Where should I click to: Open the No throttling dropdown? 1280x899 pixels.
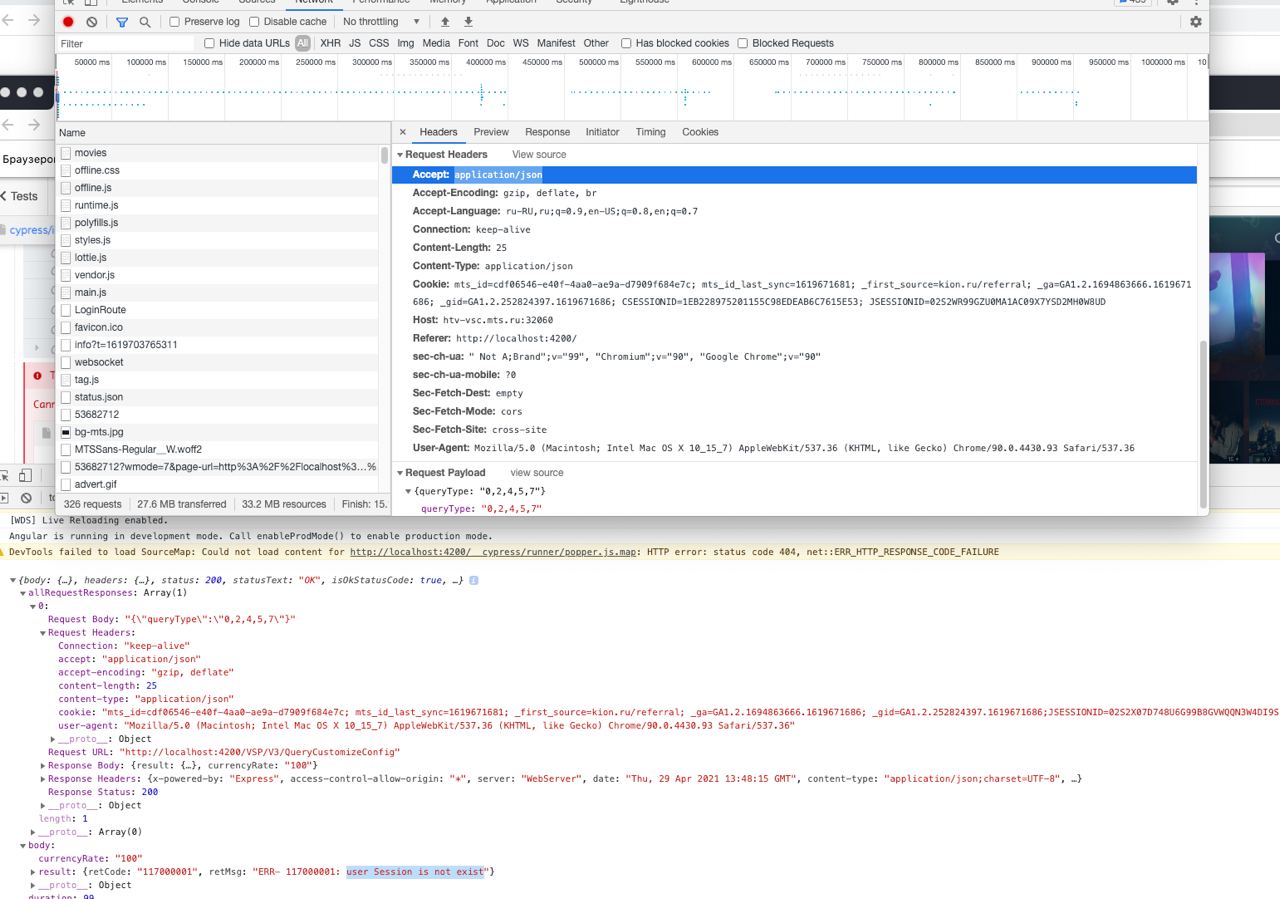[x=381, y=22]
